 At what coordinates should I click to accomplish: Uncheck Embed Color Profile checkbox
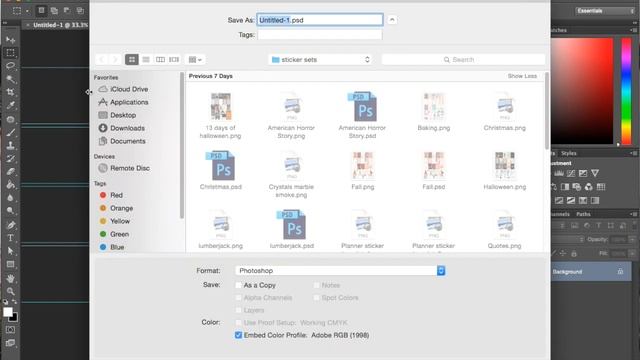point(238,335)
